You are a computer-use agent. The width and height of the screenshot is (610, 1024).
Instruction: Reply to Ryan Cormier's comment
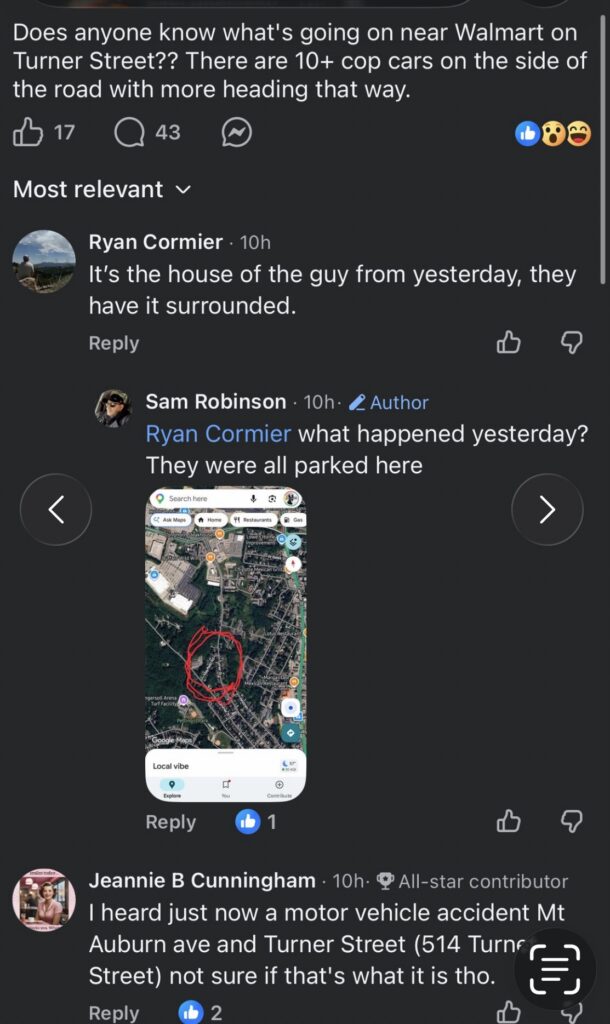pyautogui.click(x=113, y=343)
